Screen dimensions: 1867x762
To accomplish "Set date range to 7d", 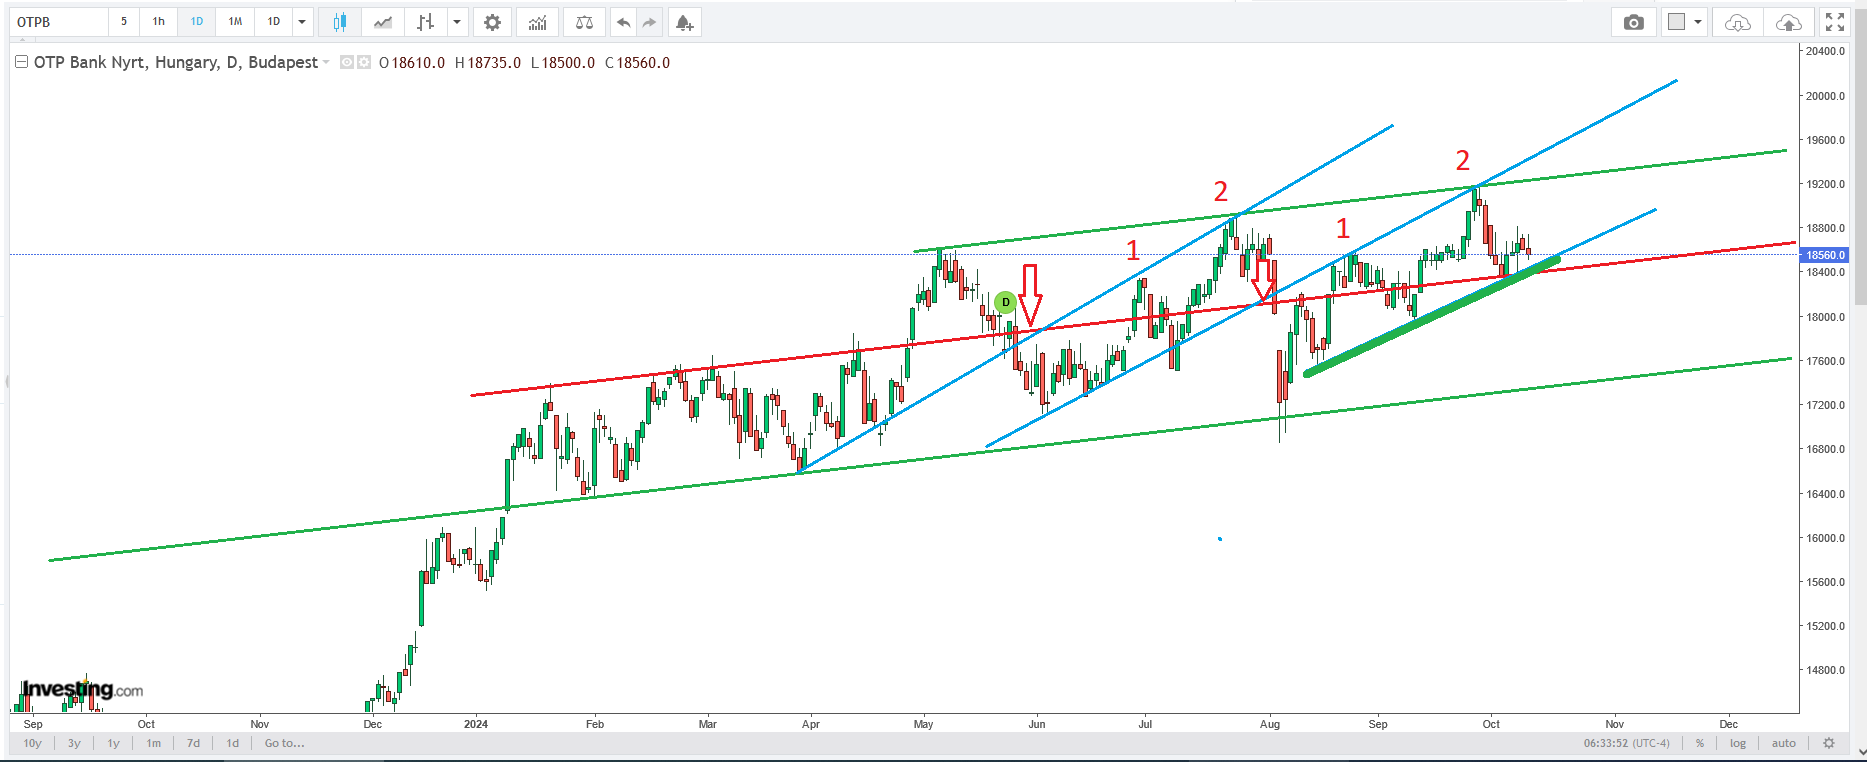I will tap(194, 743).
